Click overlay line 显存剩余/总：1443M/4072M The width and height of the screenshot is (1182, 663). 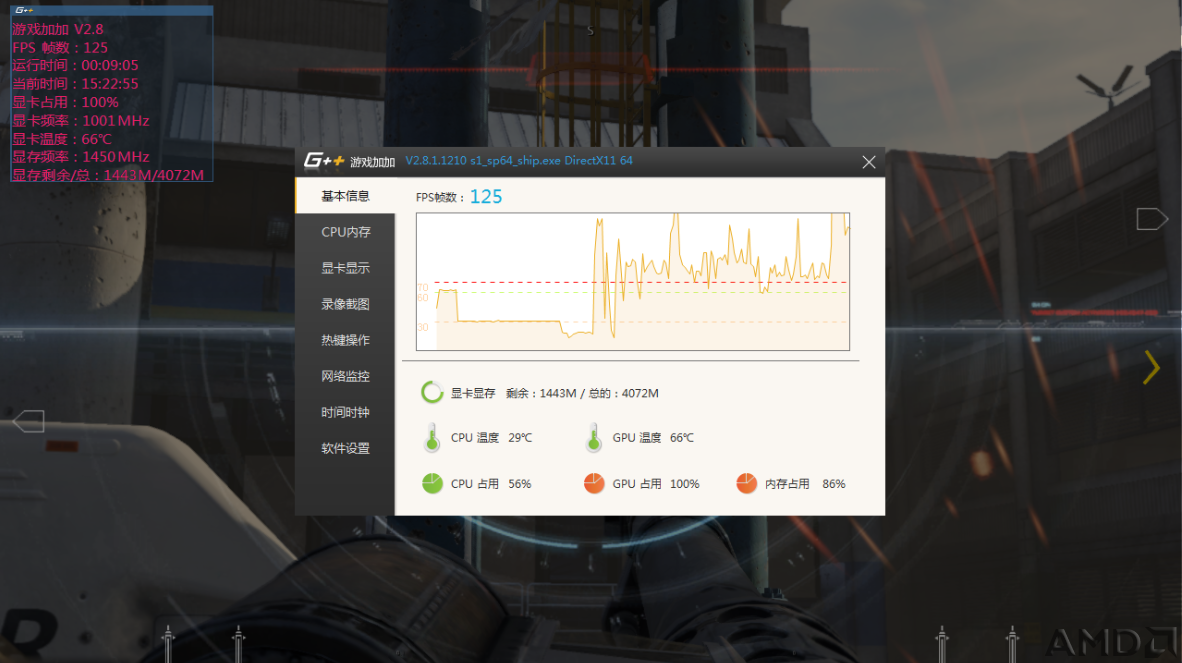[108, 175]
